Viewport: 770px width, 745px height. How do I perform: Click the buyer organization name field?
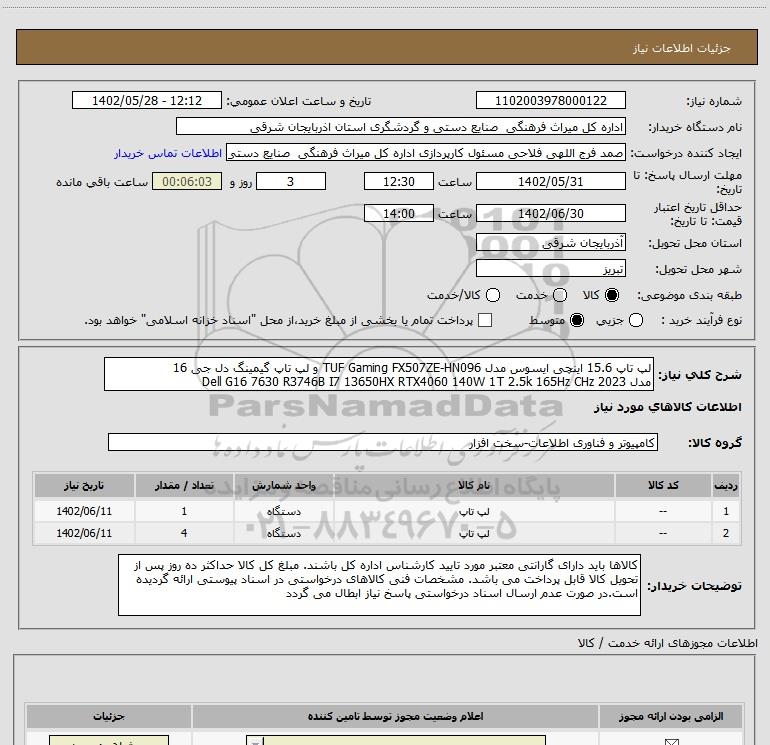pos(401,126)
